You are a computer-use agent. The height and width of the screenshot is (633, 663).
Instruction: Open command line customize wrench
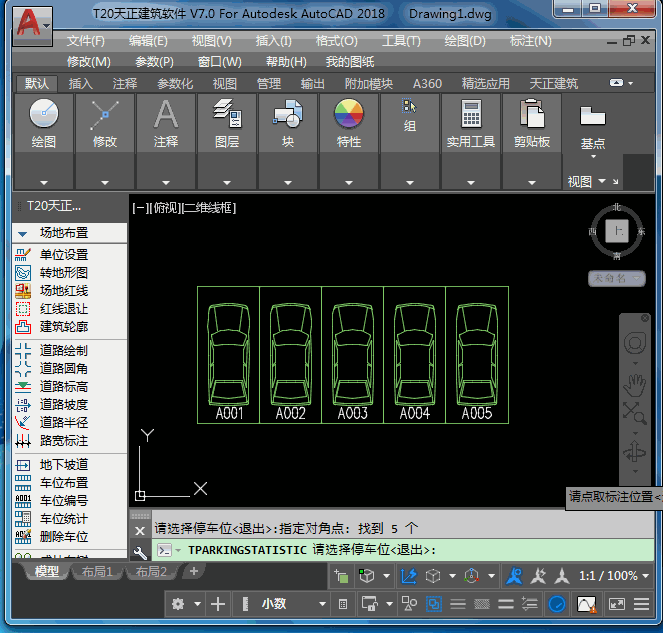(x=140, y=552)
